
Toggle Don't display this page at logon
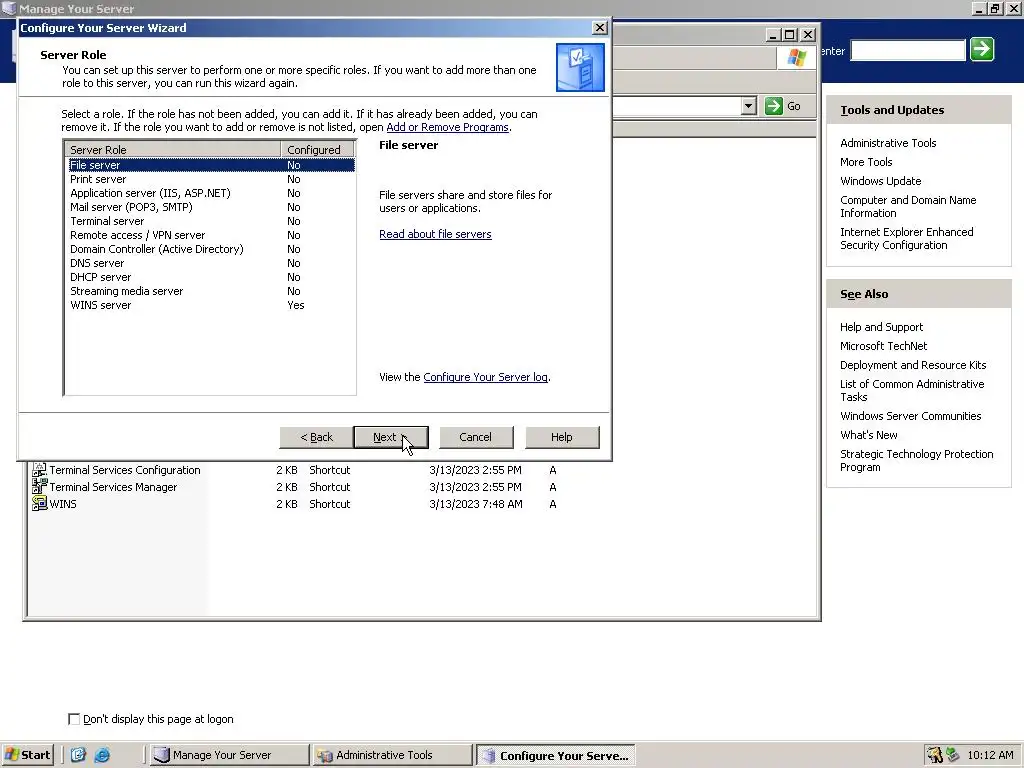click(74, 719)
